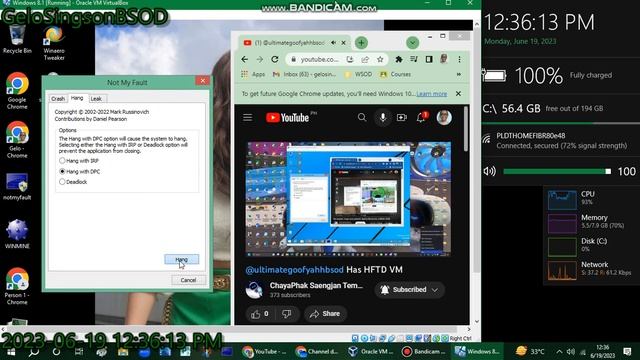Image resolution: width=640 pixels, height=360 pixels.
Task: Open ChayaPhak Saengjan channel name
Action: (316, 285)
